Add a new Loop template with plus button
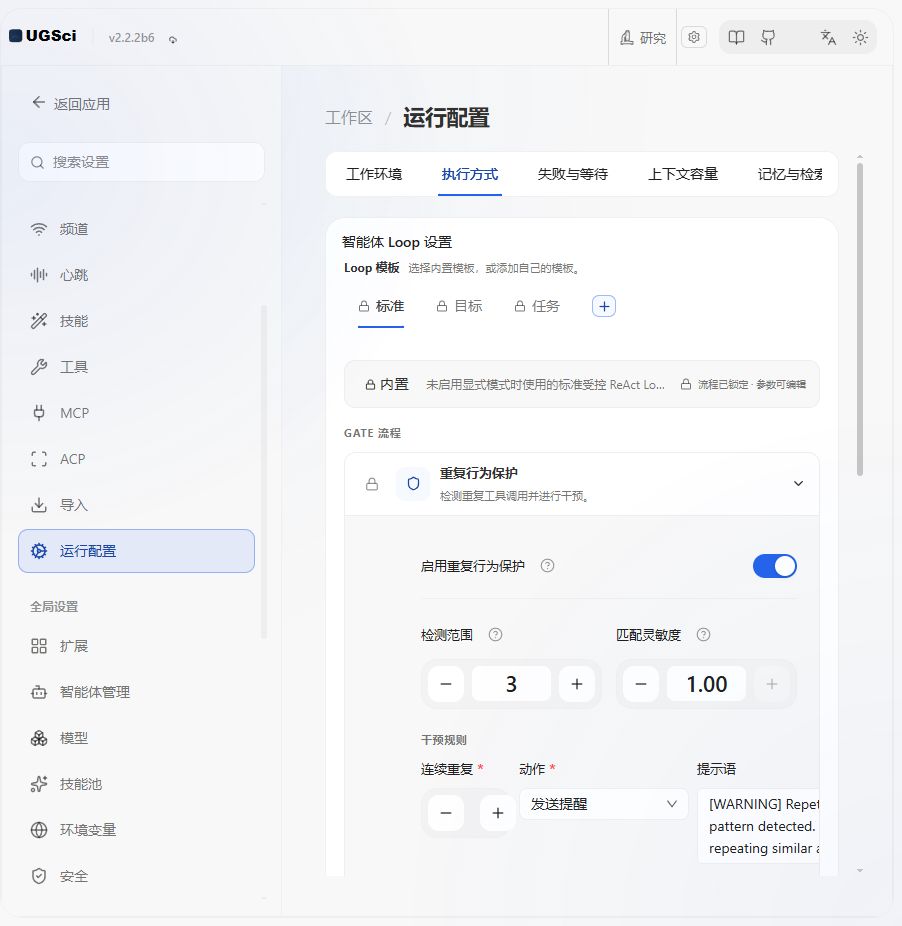The width and height of the screenshot is (902, 926). pyautogui.click(x=604, y=307)
